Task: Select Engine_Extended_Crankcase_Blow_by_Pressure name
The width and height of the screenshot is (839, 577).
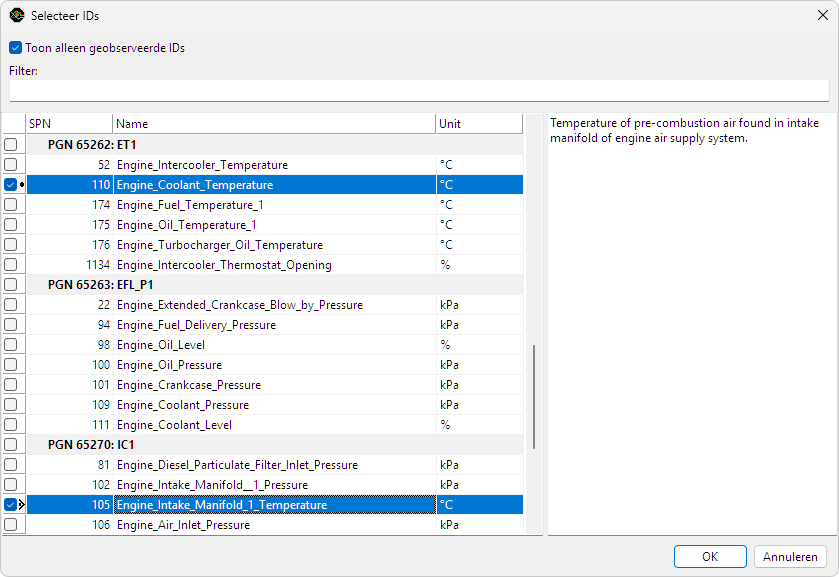Action: click(x=240, y=305)
